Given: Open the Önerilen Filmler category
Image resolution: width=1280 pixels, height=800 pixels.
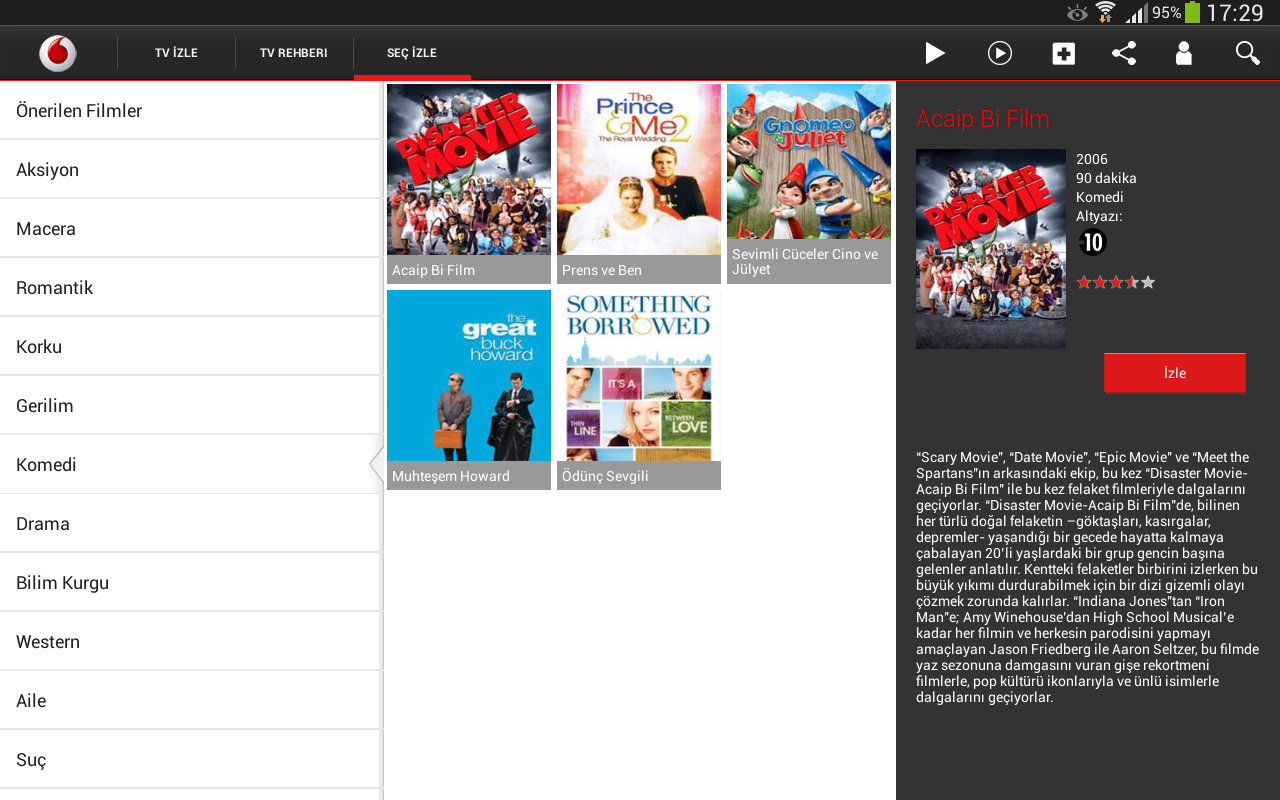Looking at the screenshot, I should pyautogui.click(x=191, y=111).
